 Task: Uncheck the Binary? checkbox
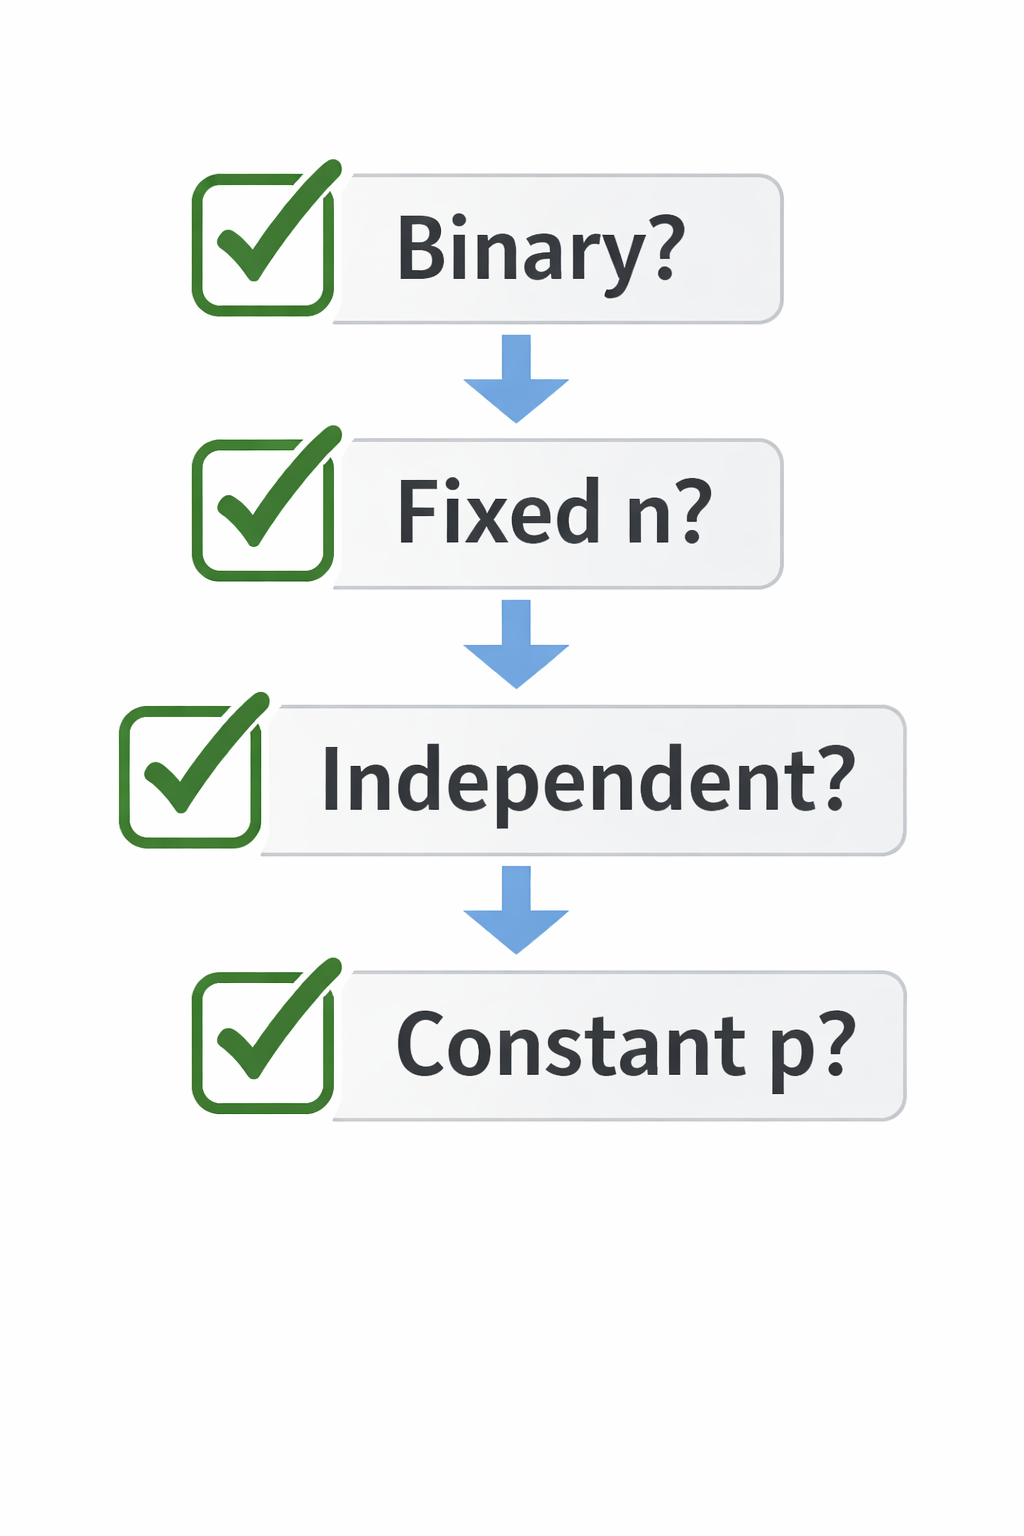pos(263,245)
